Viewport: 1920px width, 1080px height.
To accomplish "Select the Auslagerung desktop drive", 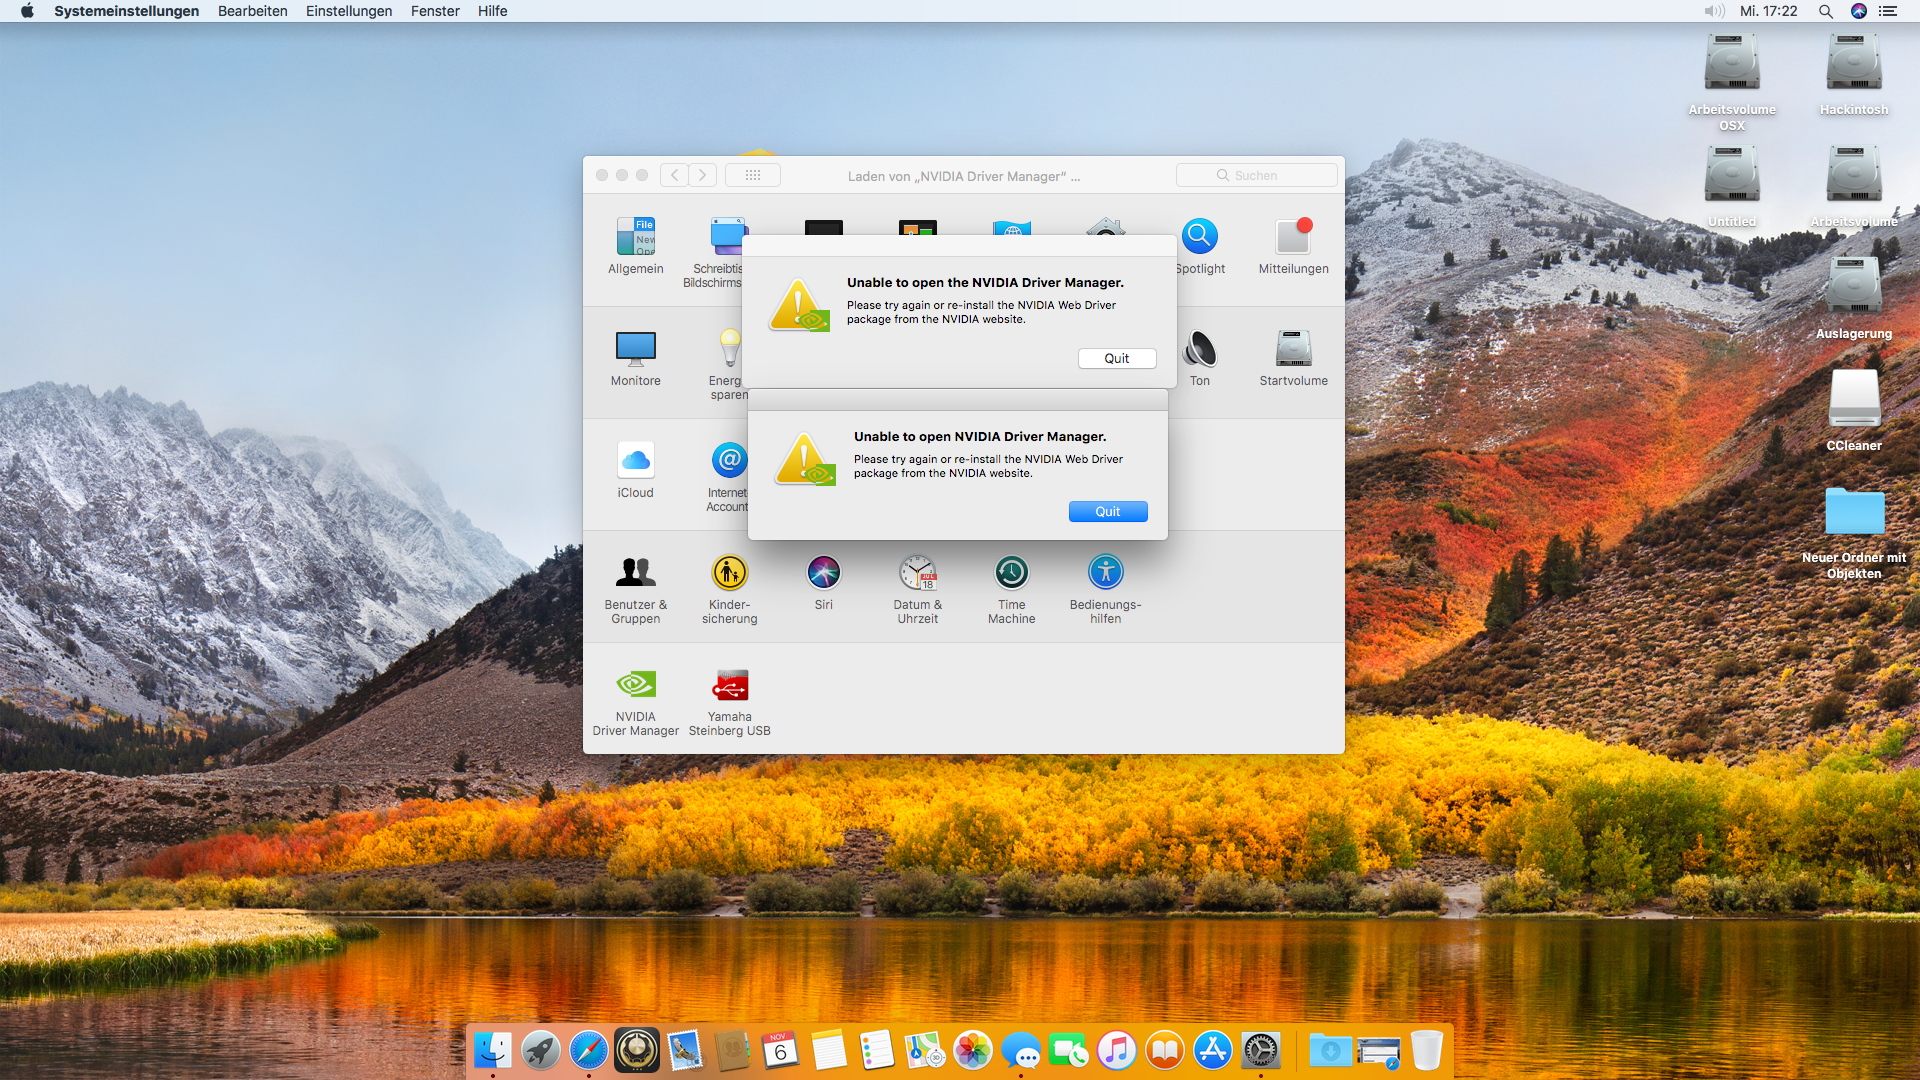I will click(x=1854, y=299).
